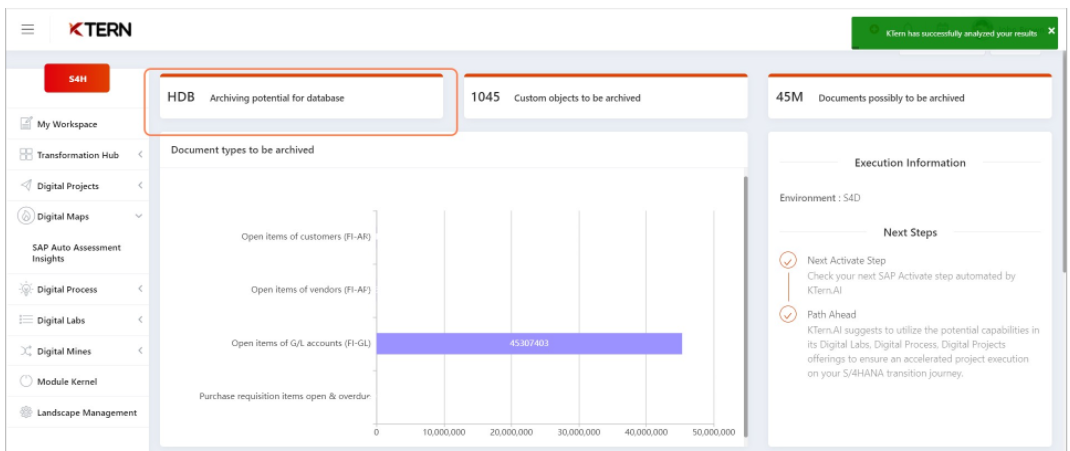Select the Transformation Hub menu label
This screenshot has height=451, width=1070.
78,155
